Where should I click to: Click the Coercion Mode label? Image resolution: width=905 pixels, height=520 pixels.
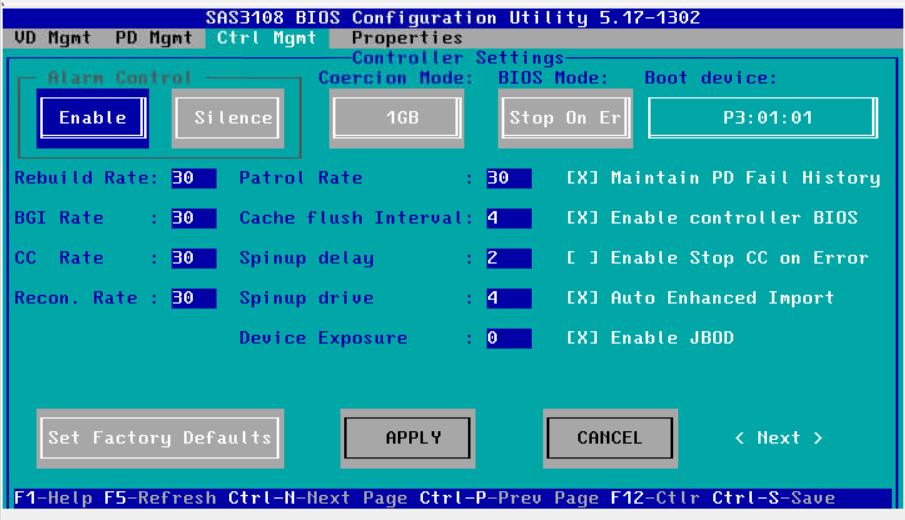(395, 77)
